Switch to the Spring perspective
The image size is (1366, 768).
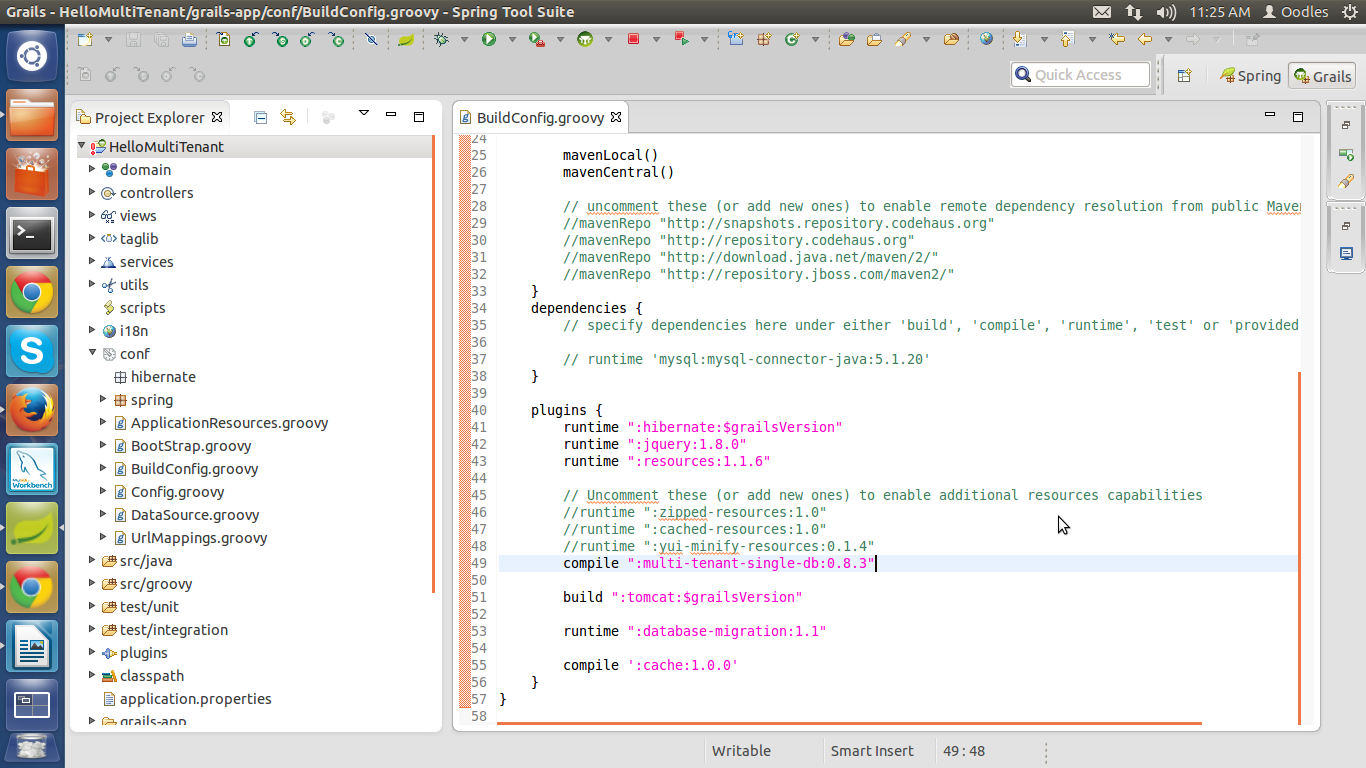[x=1249, y=75]
